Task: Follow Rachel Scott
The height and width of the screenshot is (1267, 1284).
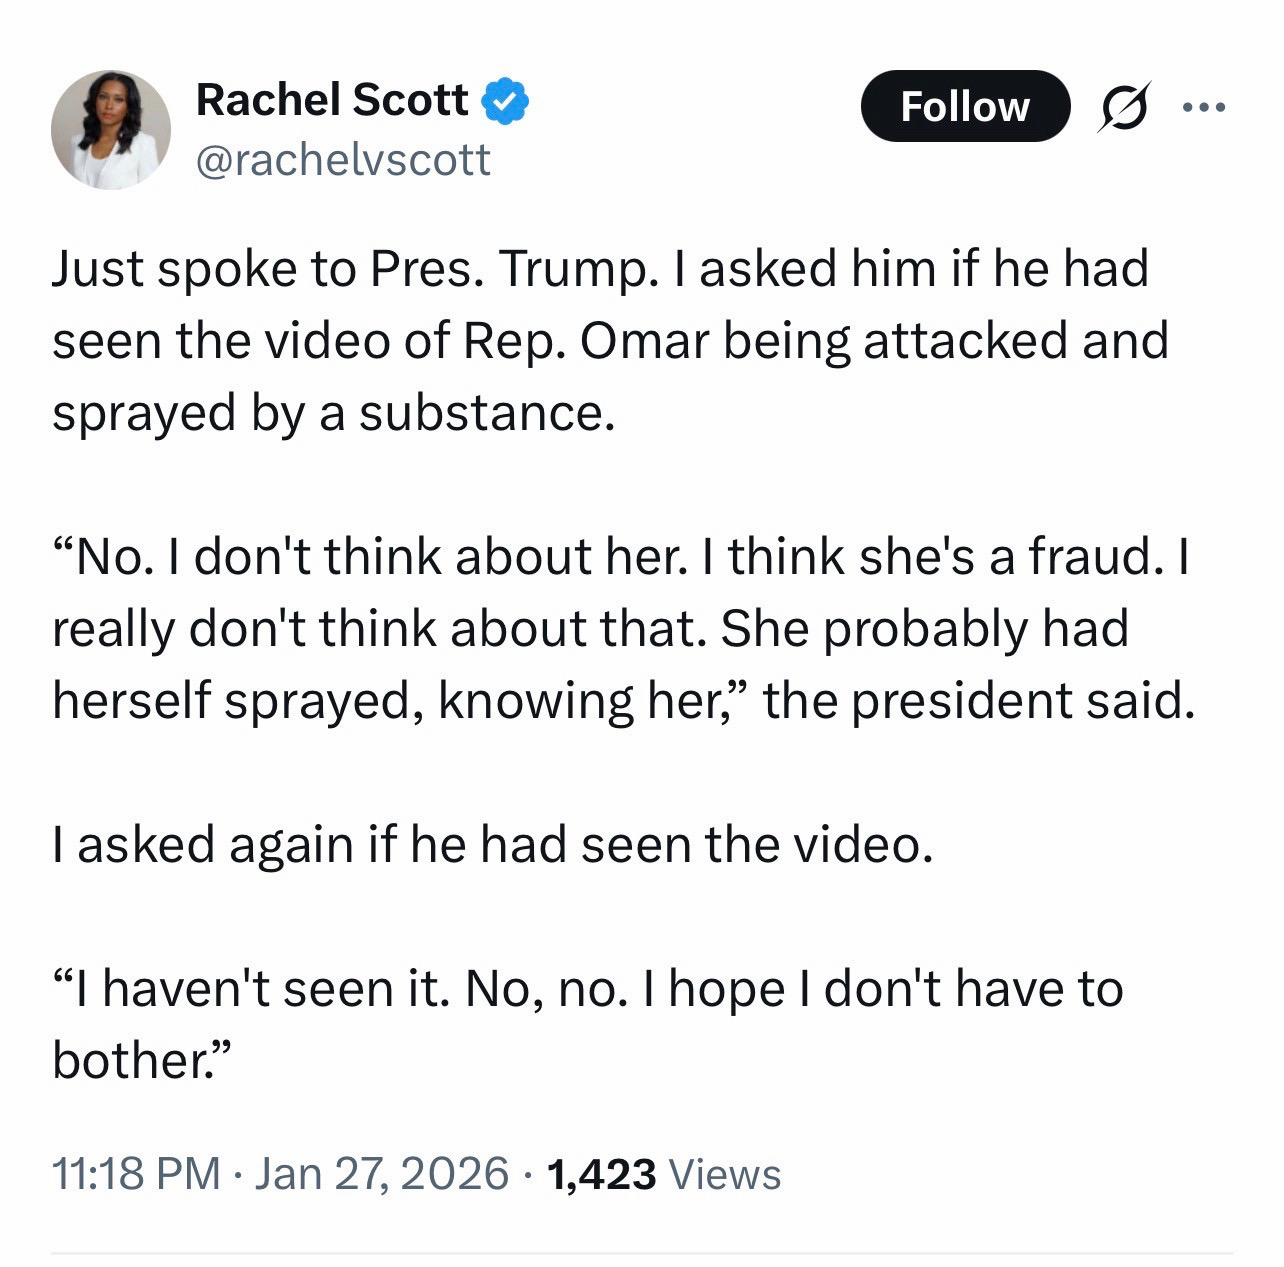Action: click(964, 106)
